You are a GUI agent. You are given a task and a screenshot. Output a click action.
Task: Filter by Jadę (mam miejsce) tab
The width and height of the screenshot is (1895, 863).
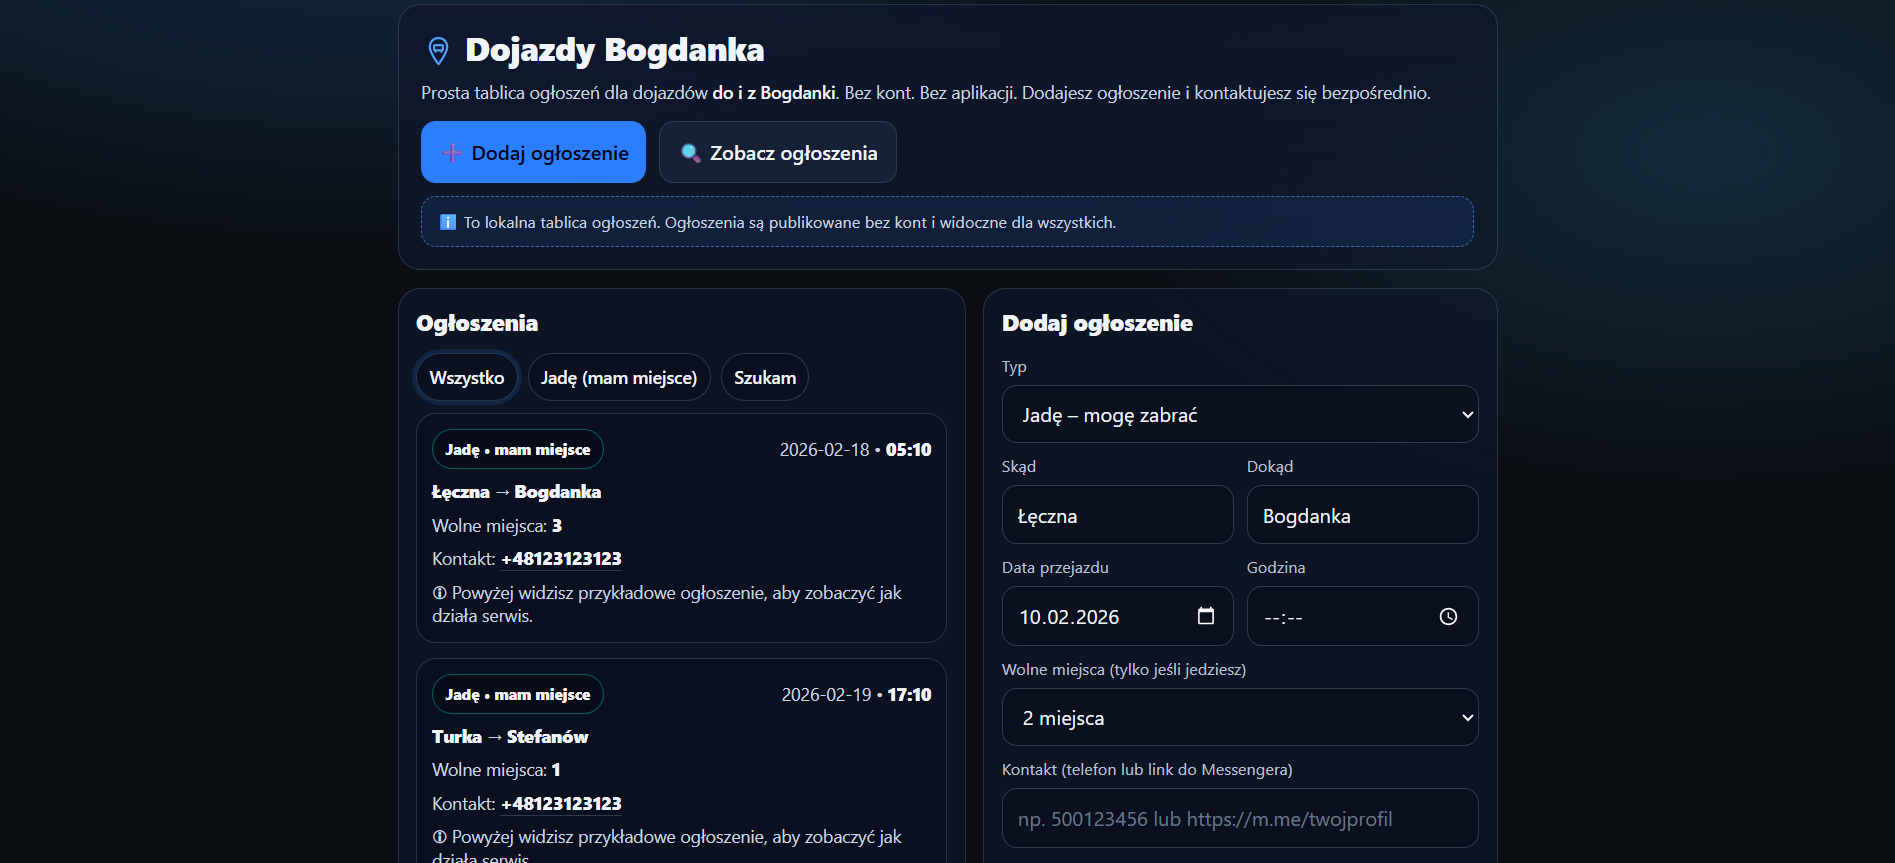click(x=619, y=377)
